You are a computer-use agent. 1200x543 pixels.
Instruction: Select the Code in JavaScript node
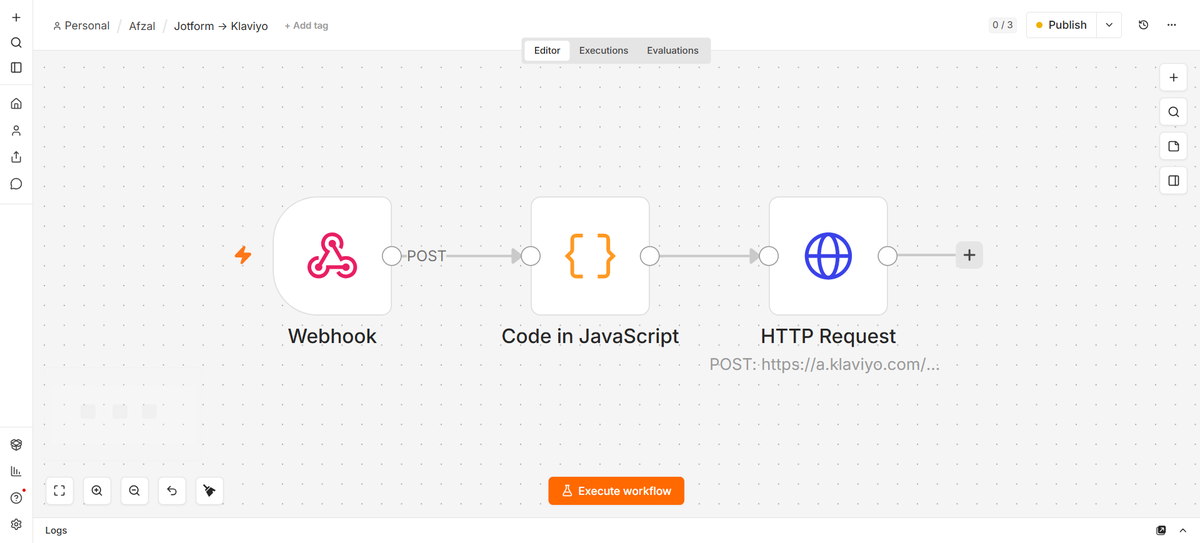coord(590,256)
